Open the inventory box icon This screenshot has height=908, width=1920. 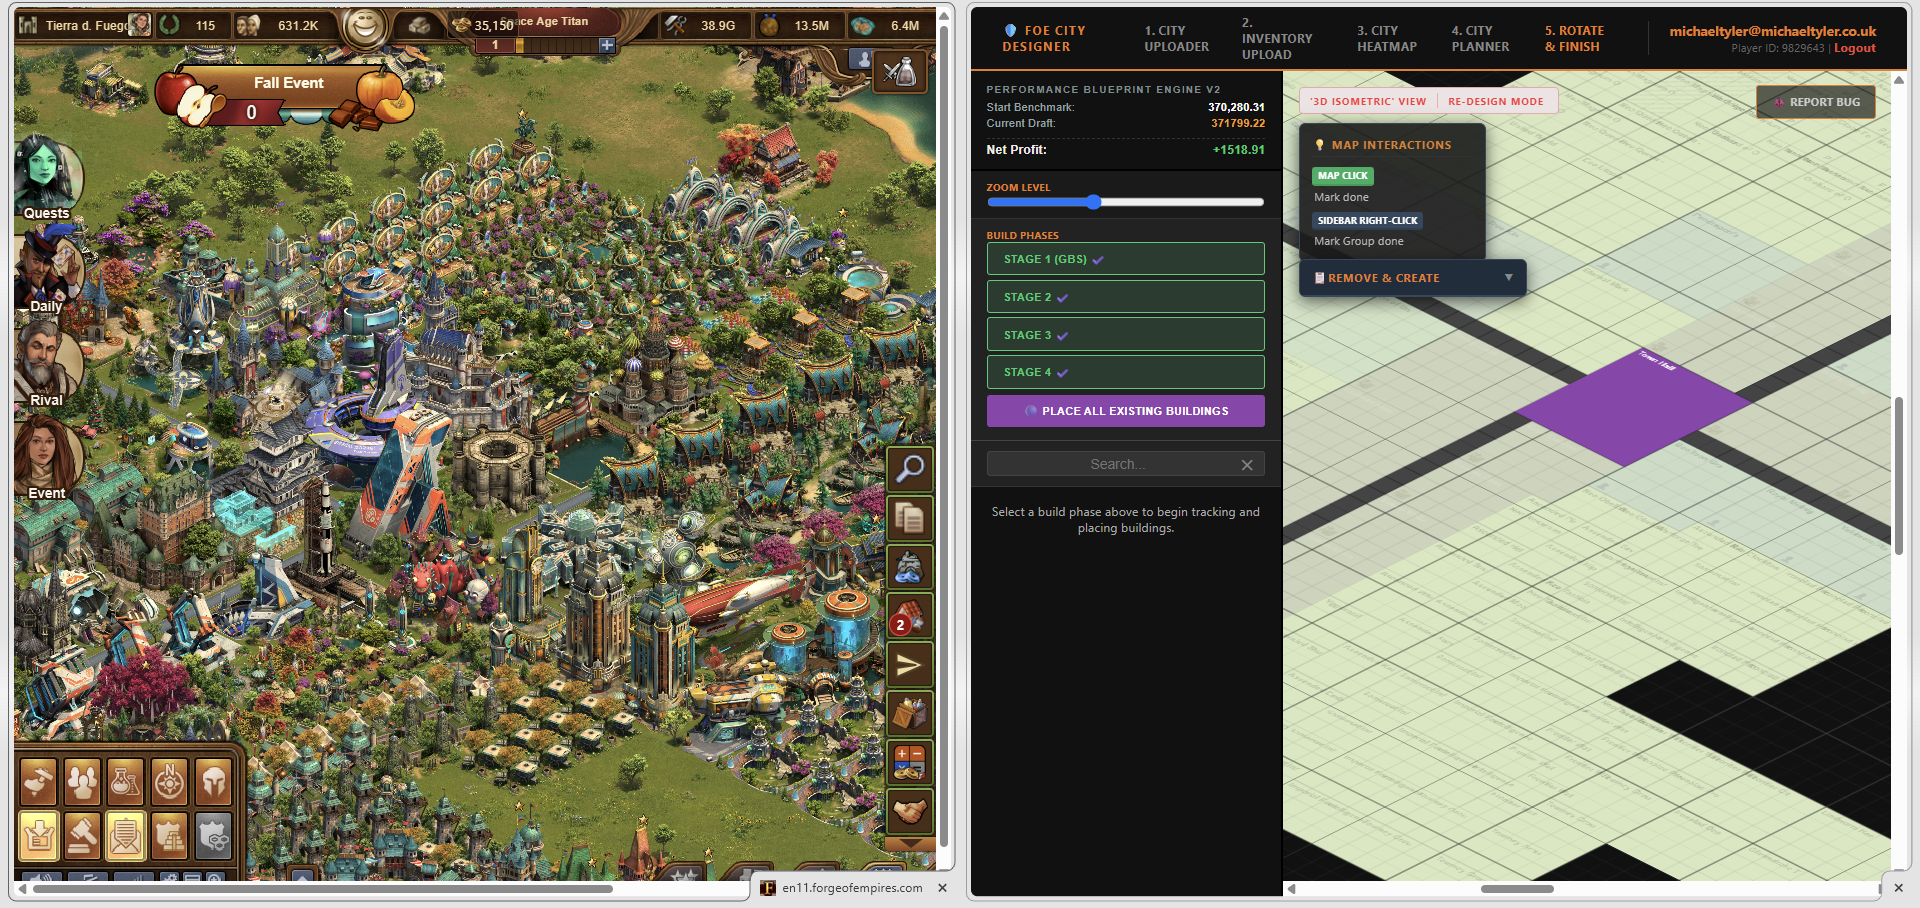[x=40, y=836]
